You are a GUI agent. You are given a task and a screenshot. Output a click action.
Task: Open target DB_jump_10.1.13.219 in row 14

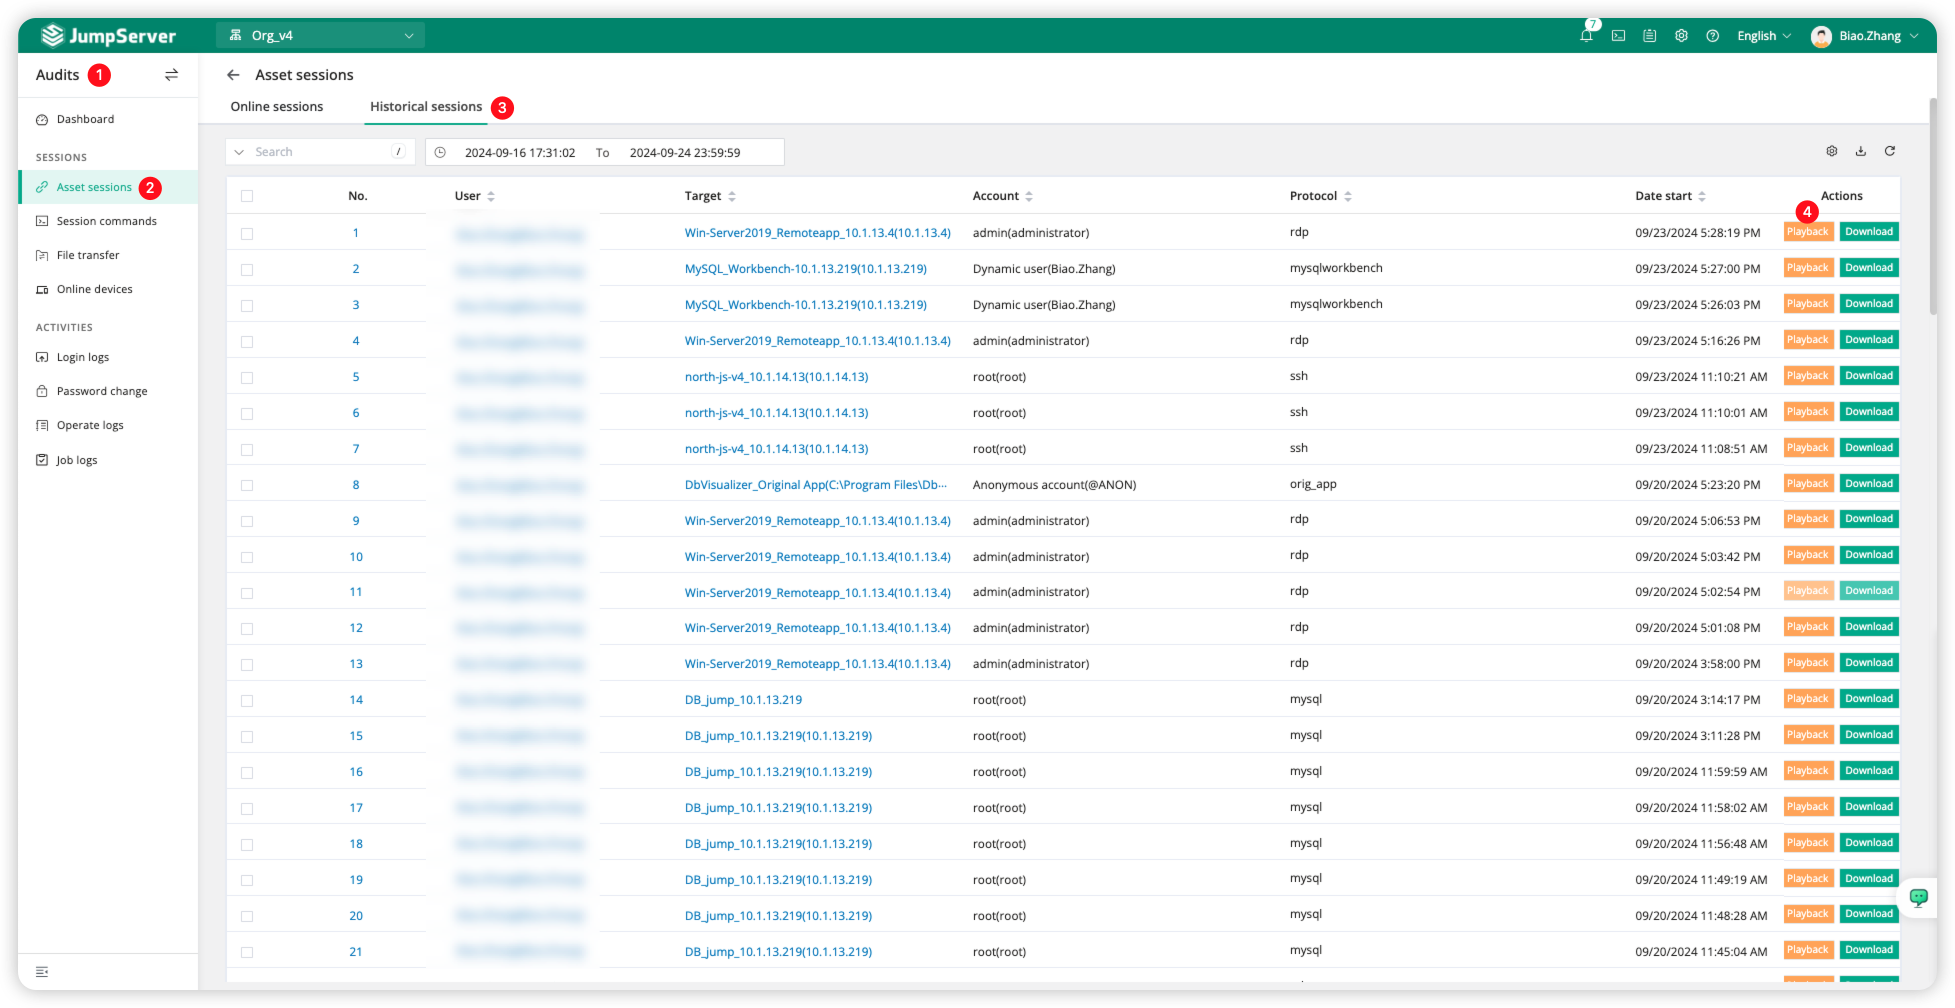tap(743, 700)
